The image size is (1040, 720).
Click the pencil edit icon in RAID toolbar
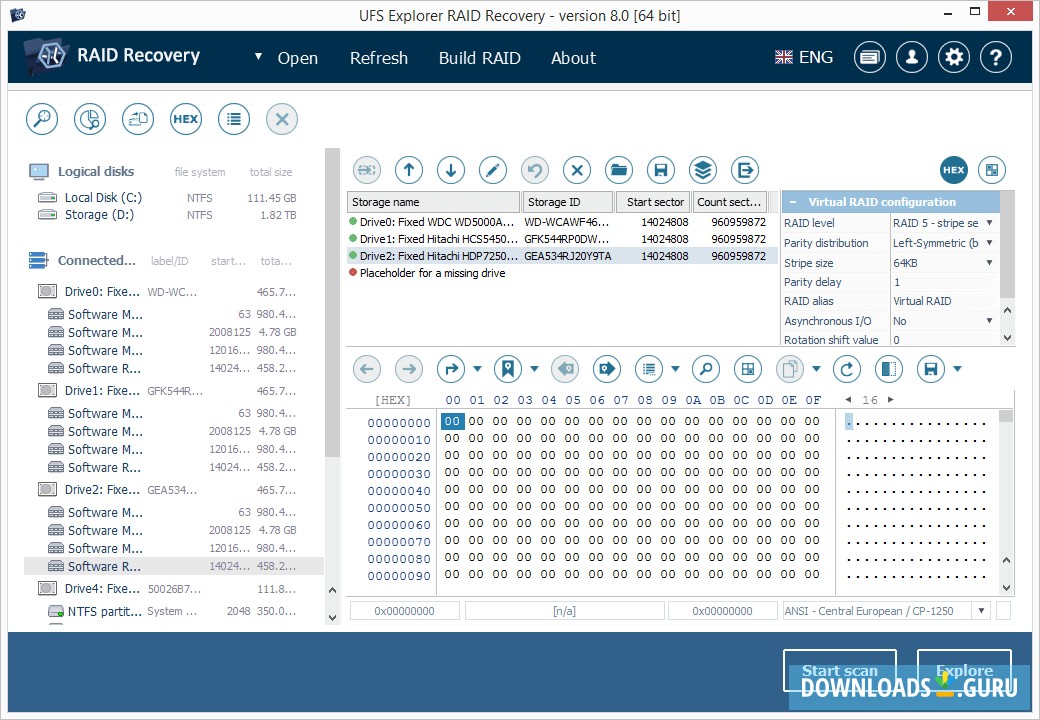(x=492, y=170)
